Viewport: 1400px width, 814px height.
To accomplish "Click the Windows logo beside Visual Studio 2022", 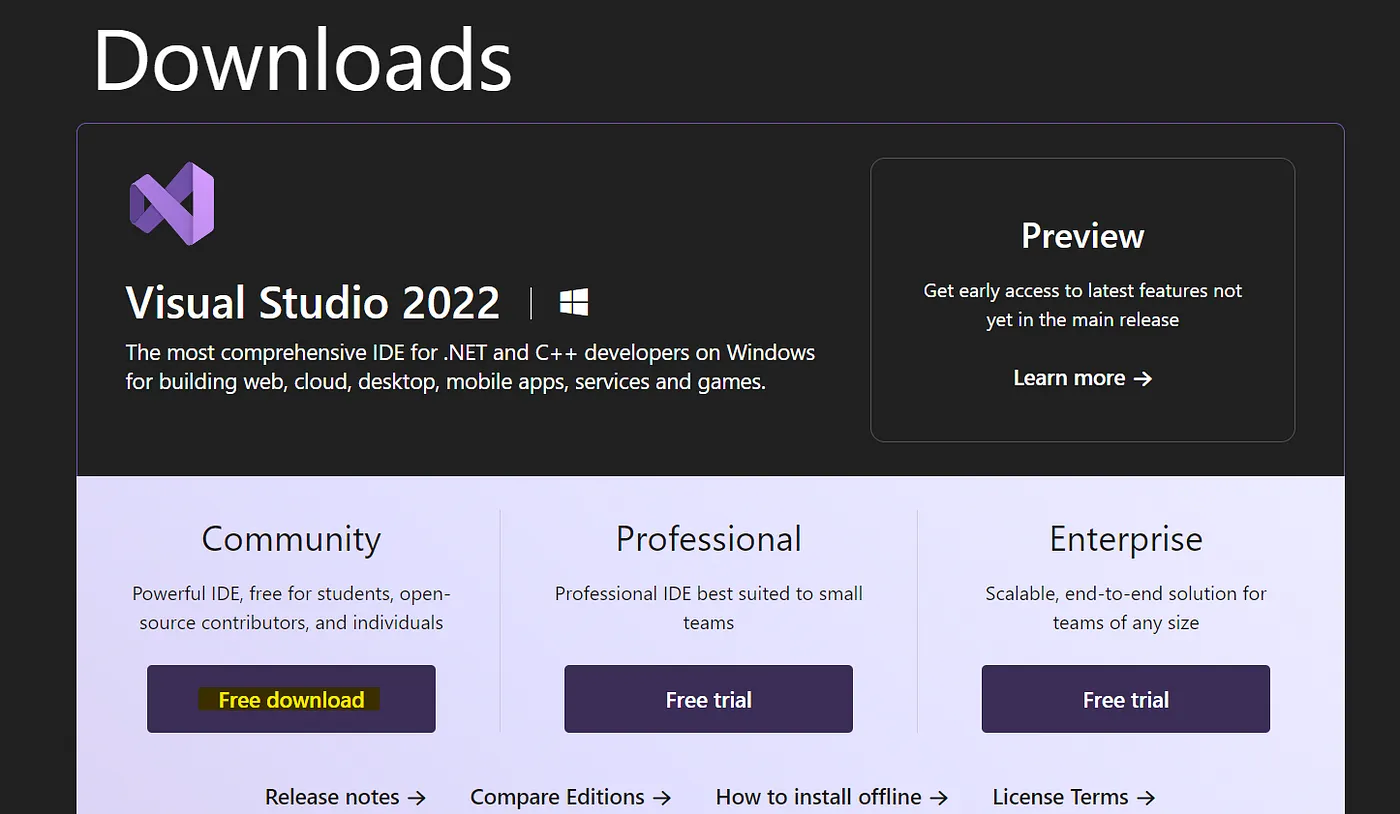I will 574,302.
